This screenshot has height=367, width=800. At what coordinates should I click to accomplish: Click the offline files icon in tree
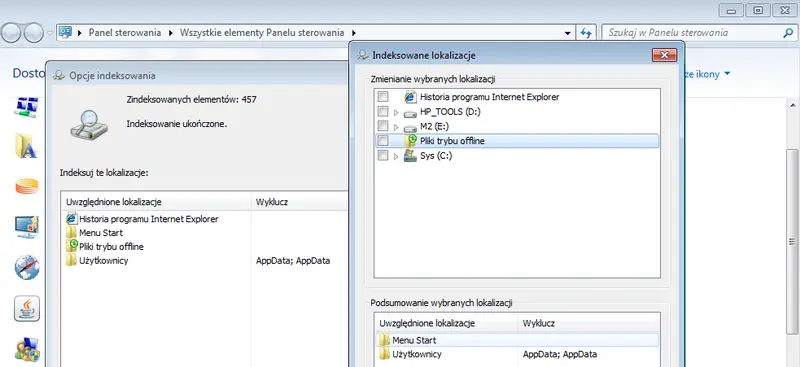tap(410, 140)
